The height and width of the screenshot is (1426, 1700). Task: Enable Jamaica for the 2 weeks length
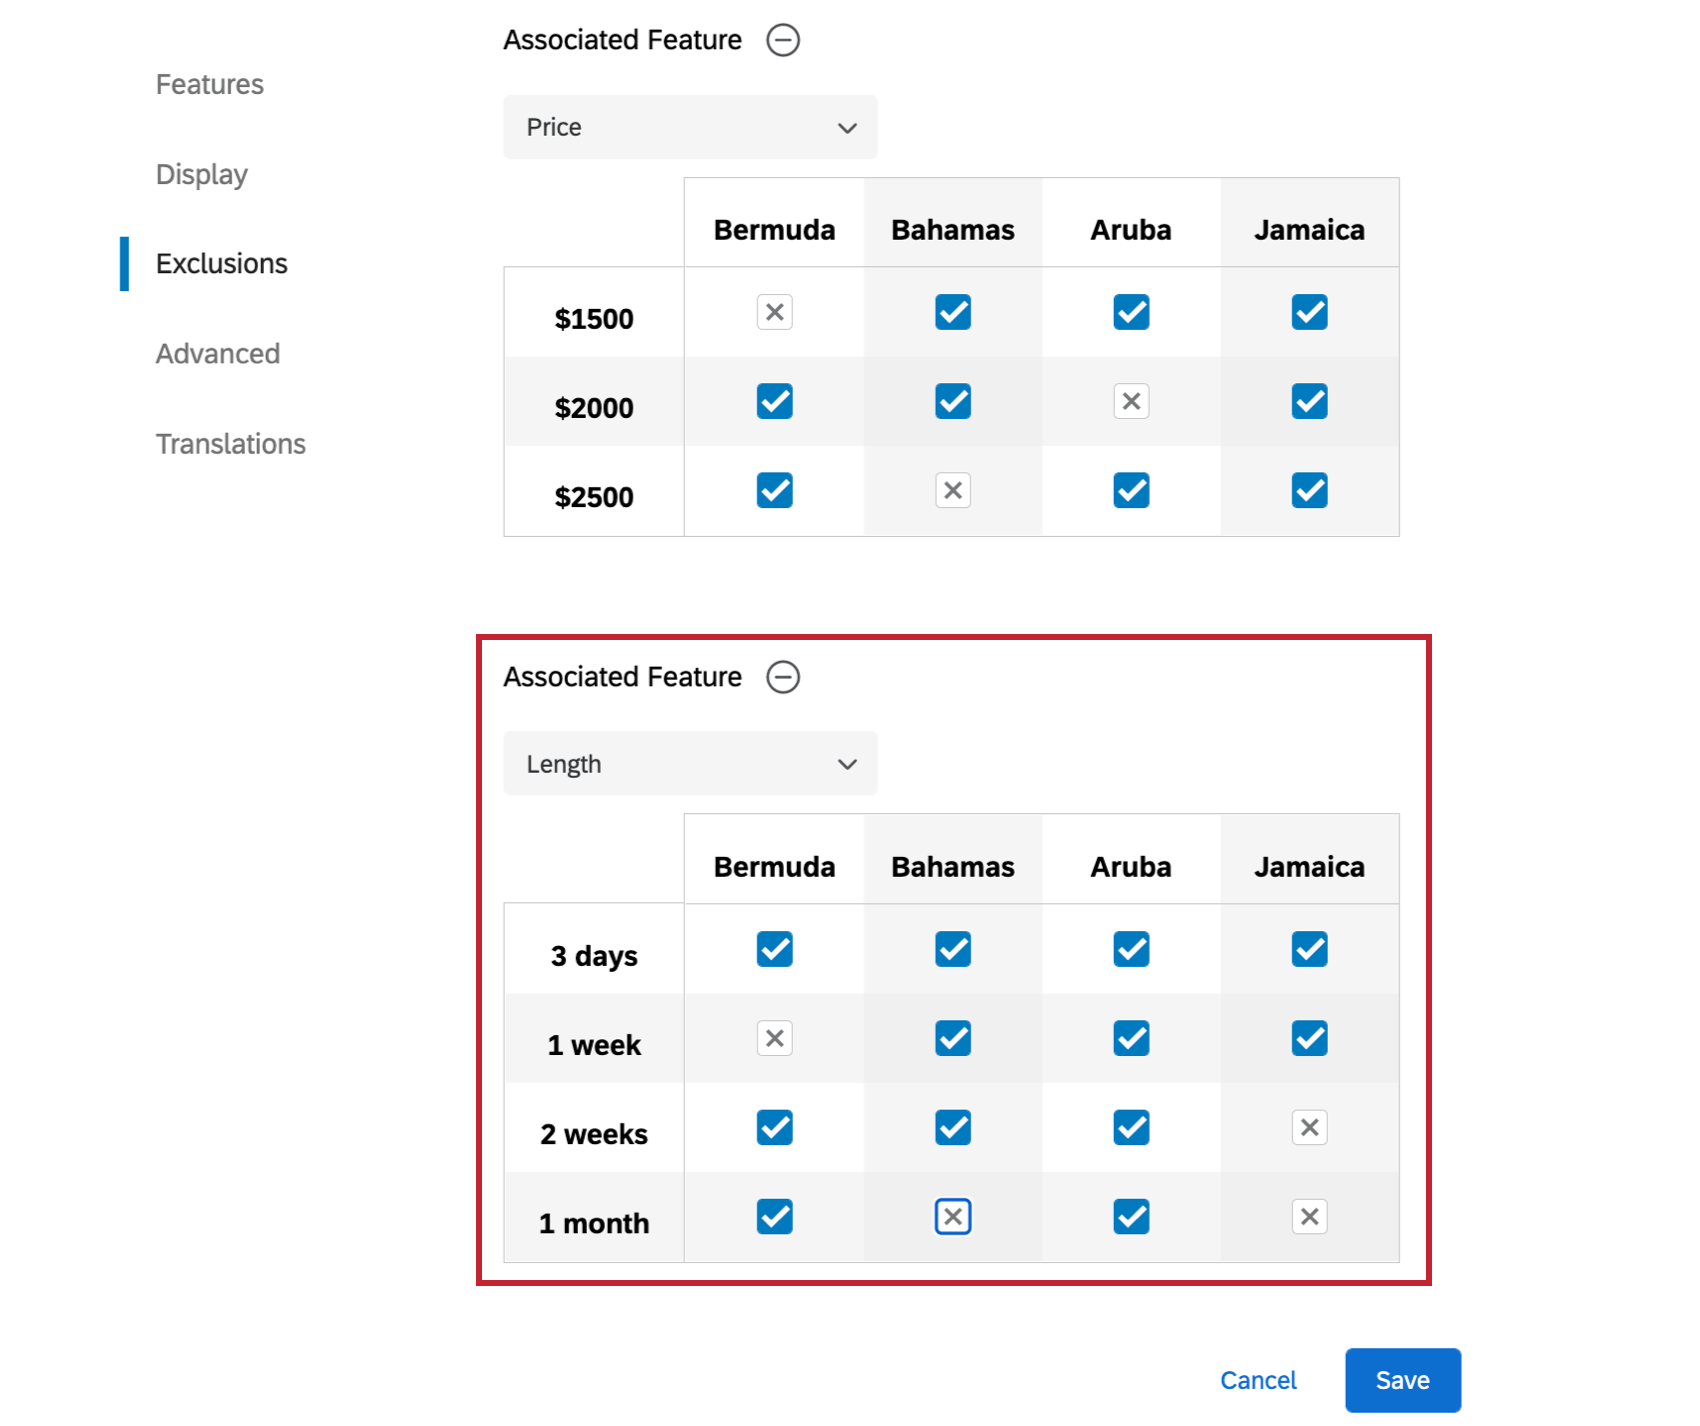1309,1128
